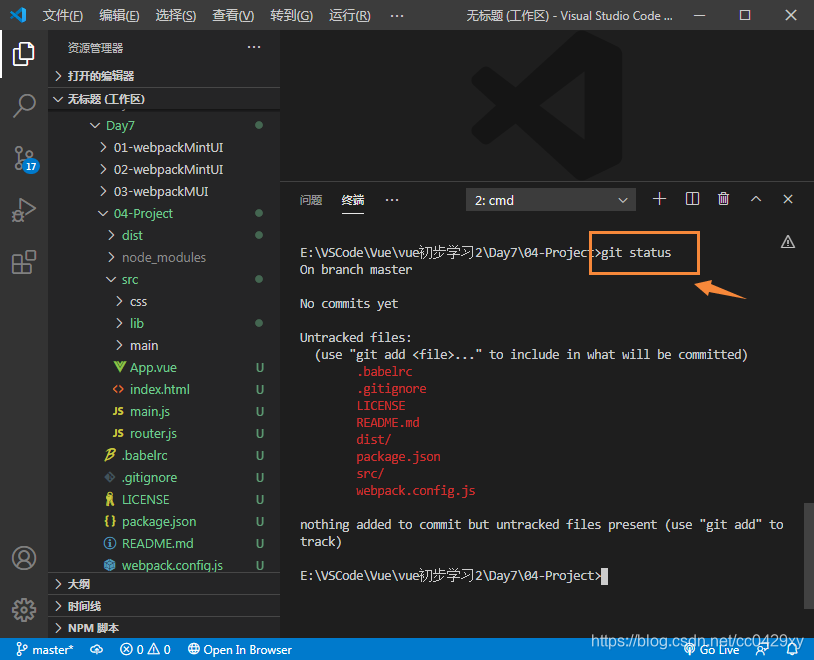The image size is (814, 660).
Task: Collapse the 04-Project folder
Action: tap(164, 213)
